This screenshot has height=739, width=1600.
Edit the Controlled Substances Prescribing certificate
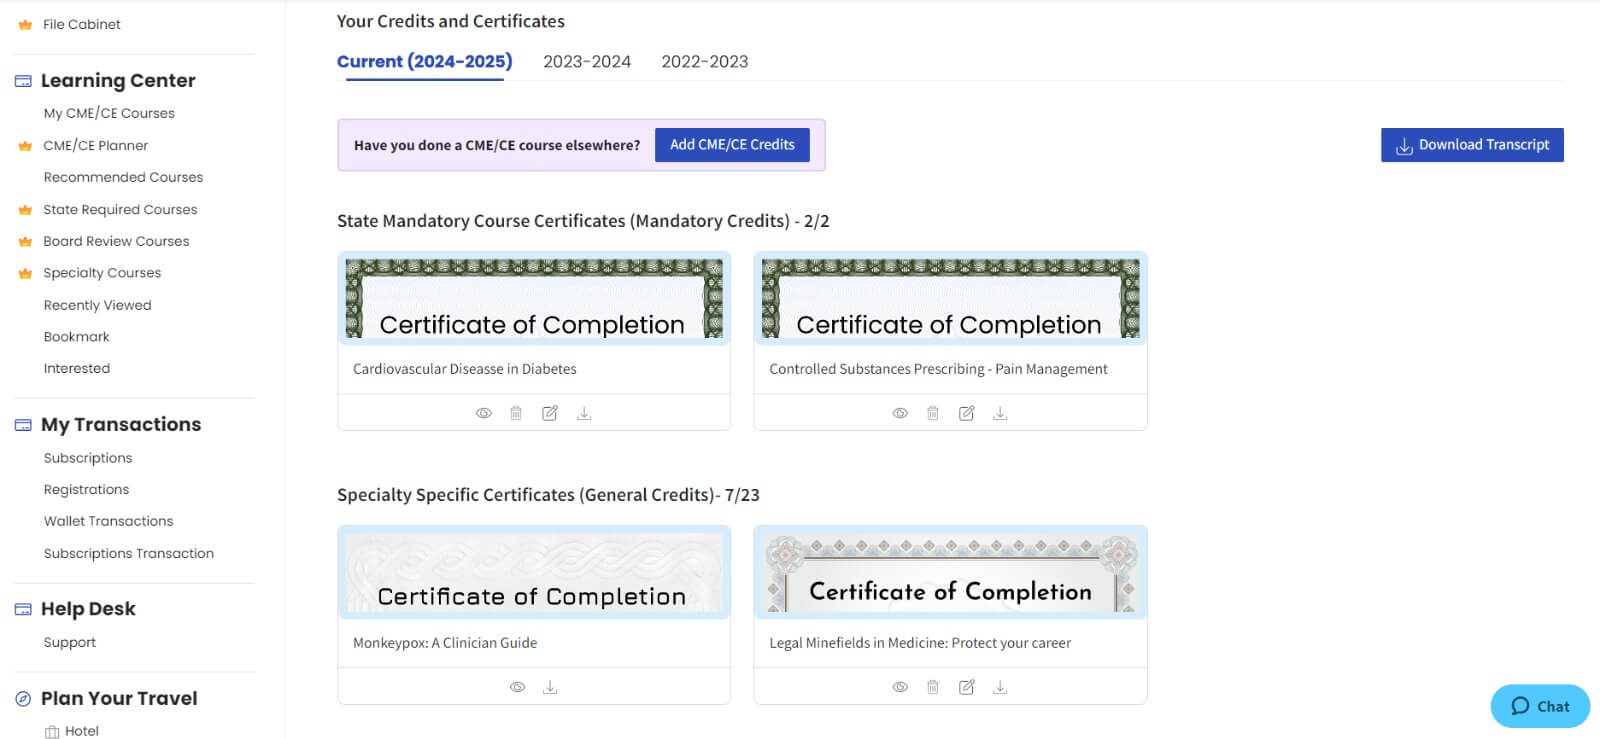click(x=967, y=413)
